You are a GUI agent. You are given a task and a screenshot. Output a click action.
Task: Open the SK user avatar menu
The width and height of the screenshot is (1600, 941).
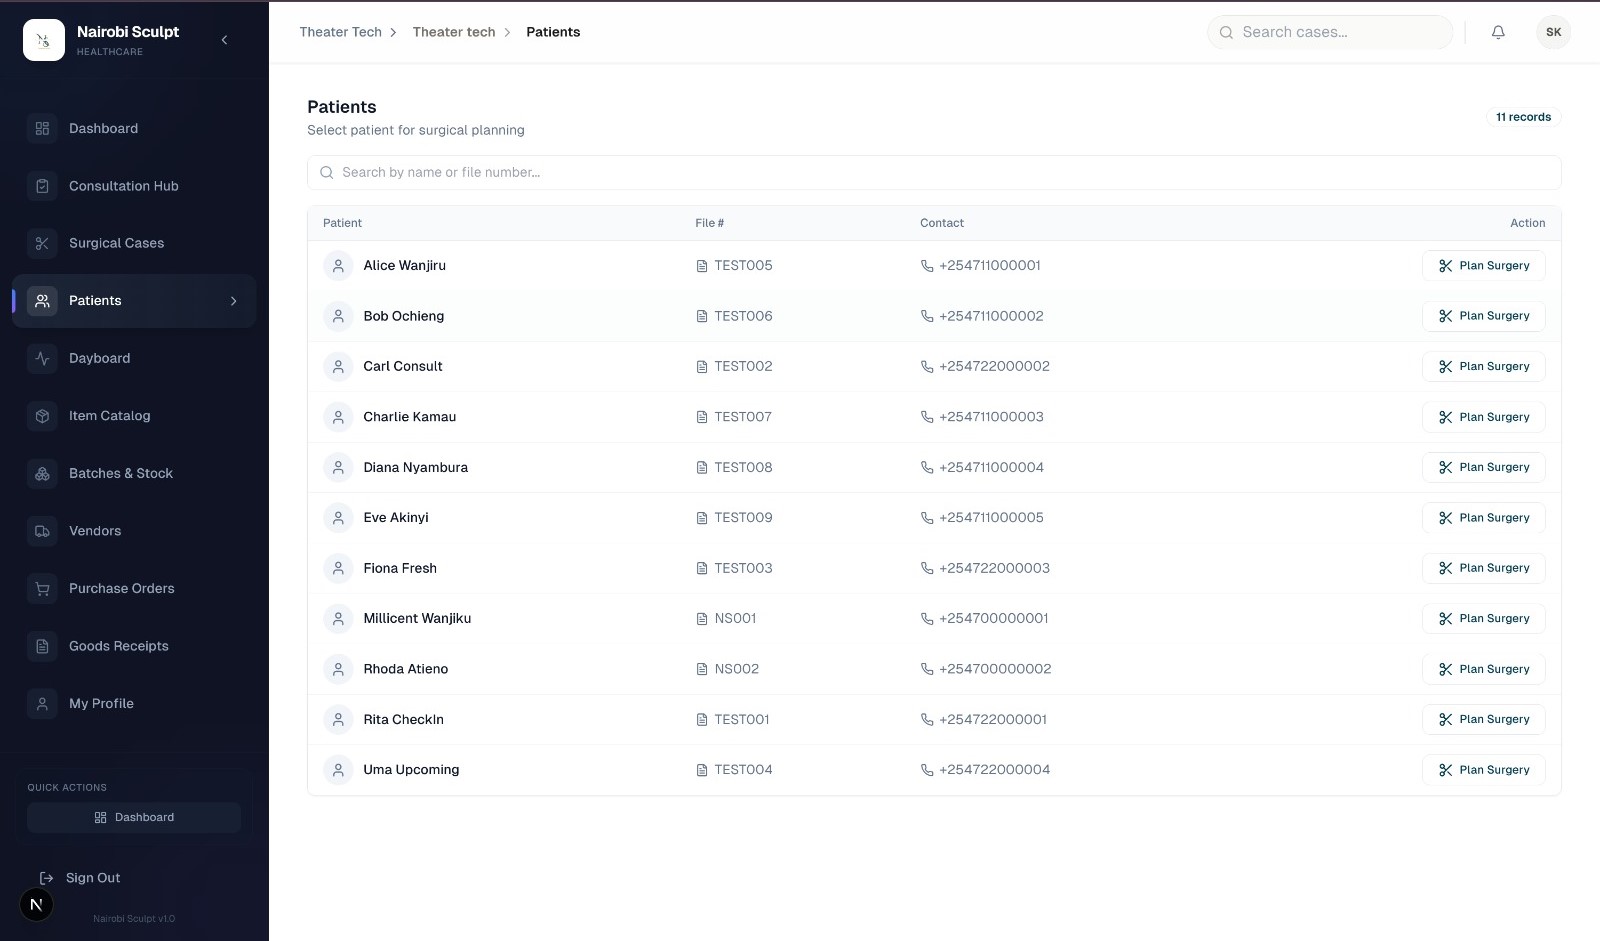[x=1553, y=32]
